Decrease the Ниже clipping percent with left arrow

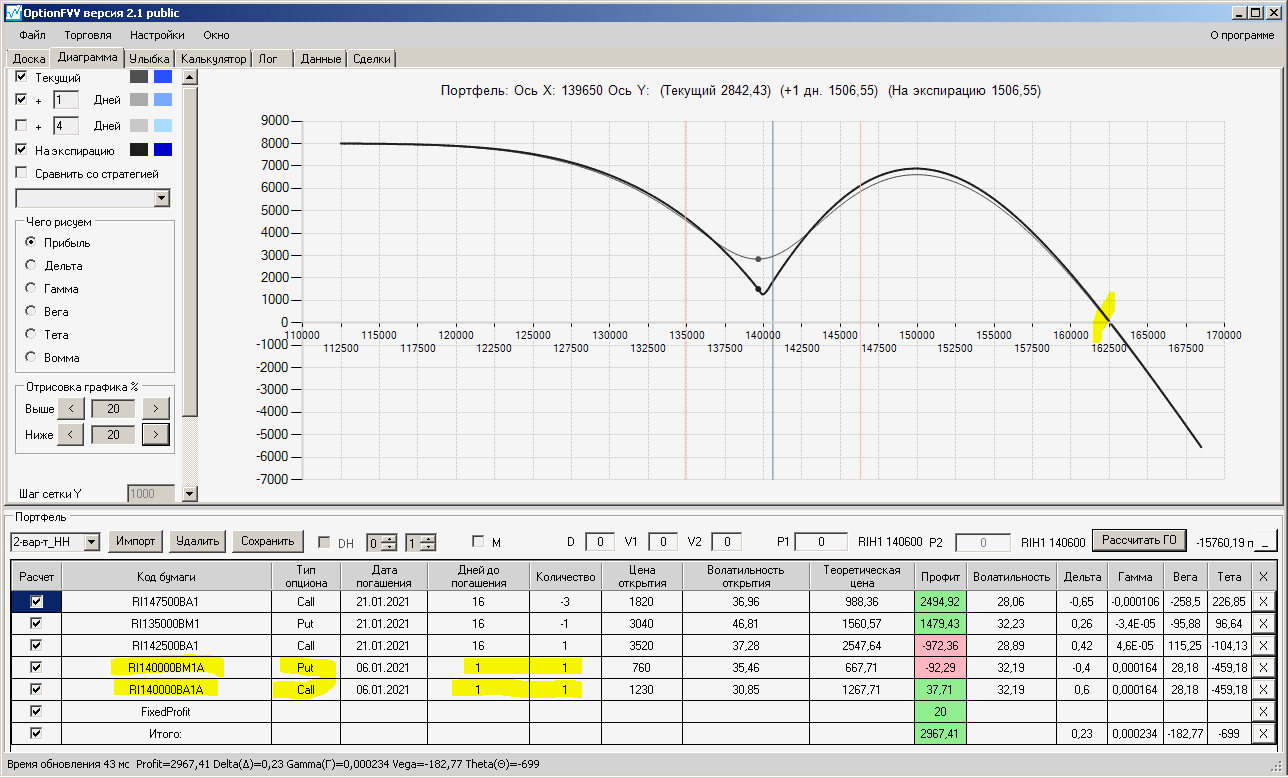70,435
